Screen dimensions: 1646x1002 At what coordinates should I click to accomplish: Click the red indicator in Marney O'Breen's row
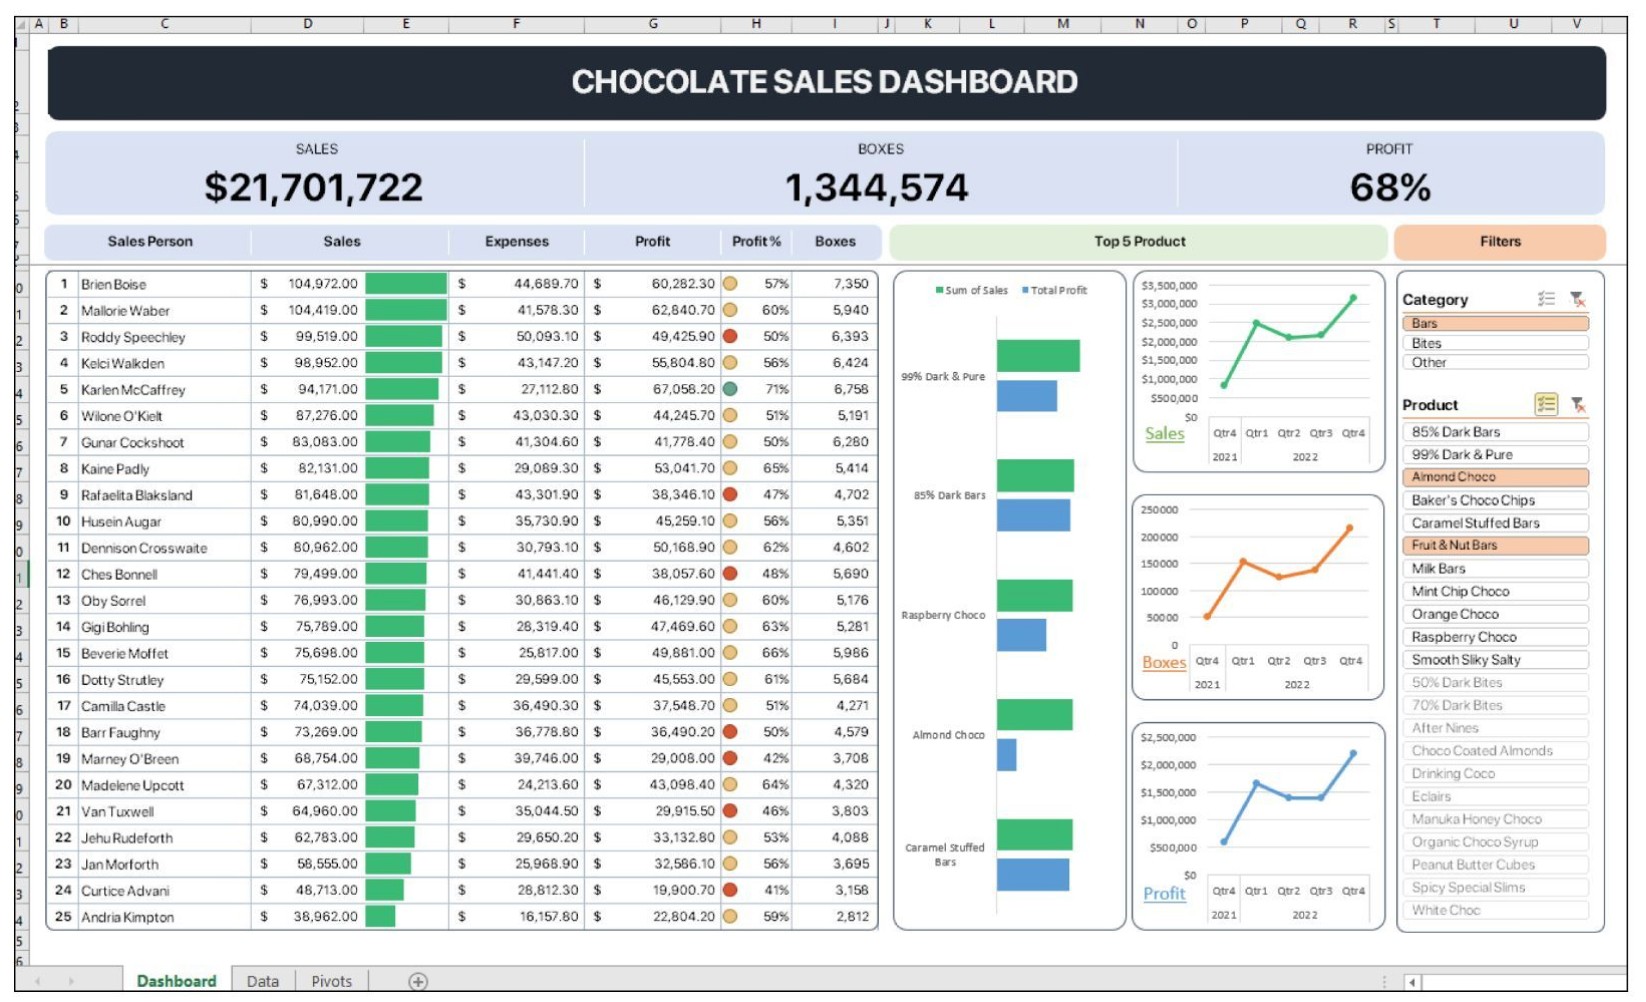730,758
